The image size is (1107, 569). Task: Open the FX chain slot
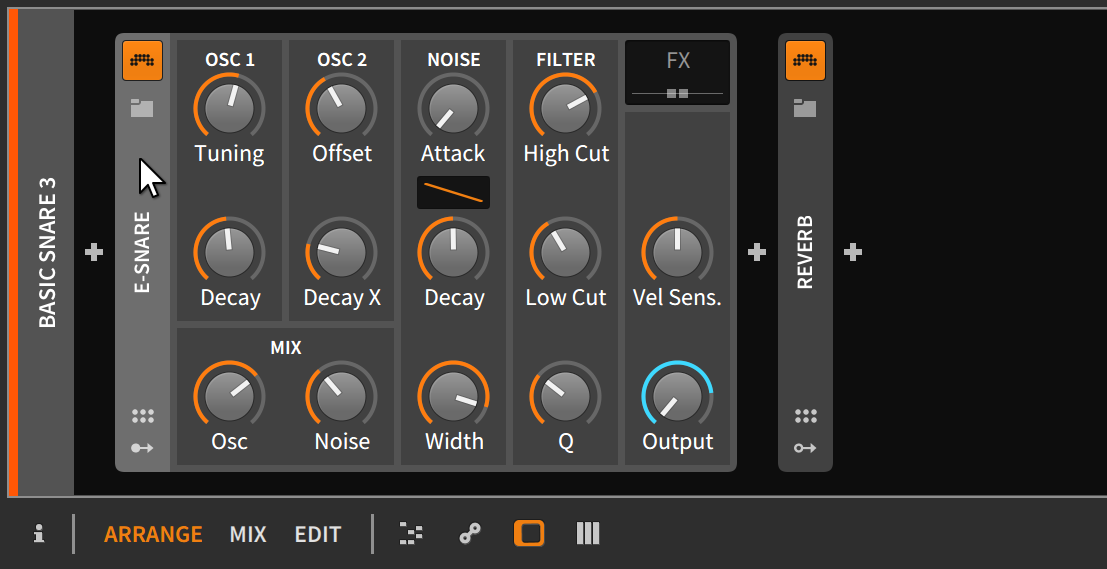coord(678,73)
